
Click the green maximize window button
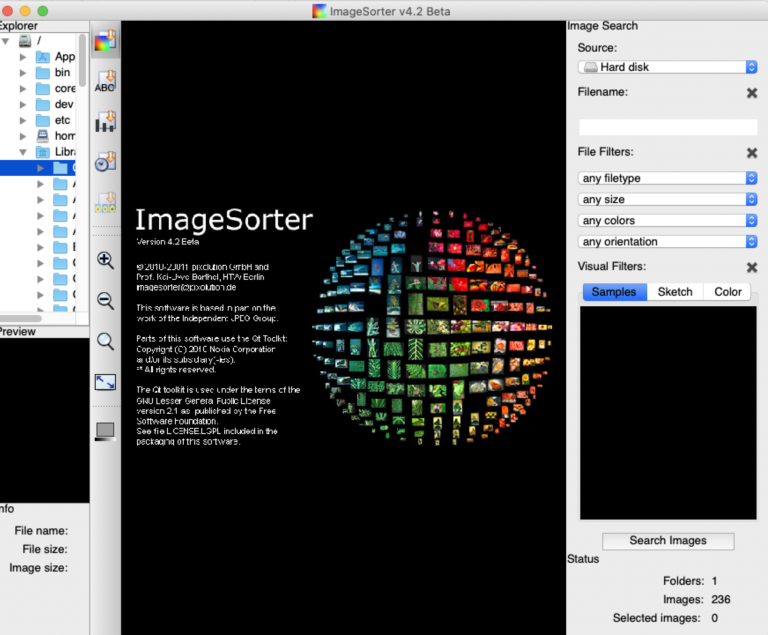tap(43, 11)
